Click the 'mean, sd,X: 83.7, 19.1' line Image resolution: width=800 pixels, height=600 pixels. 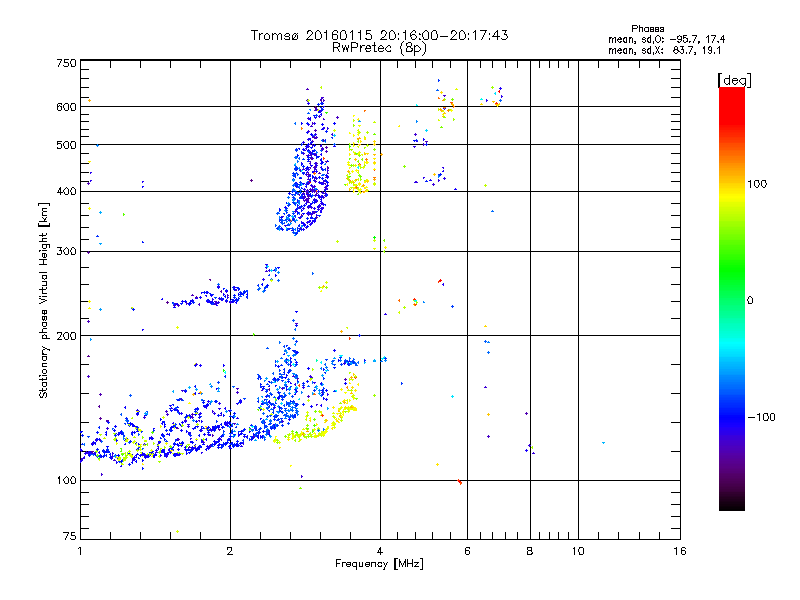click(664, 50)
